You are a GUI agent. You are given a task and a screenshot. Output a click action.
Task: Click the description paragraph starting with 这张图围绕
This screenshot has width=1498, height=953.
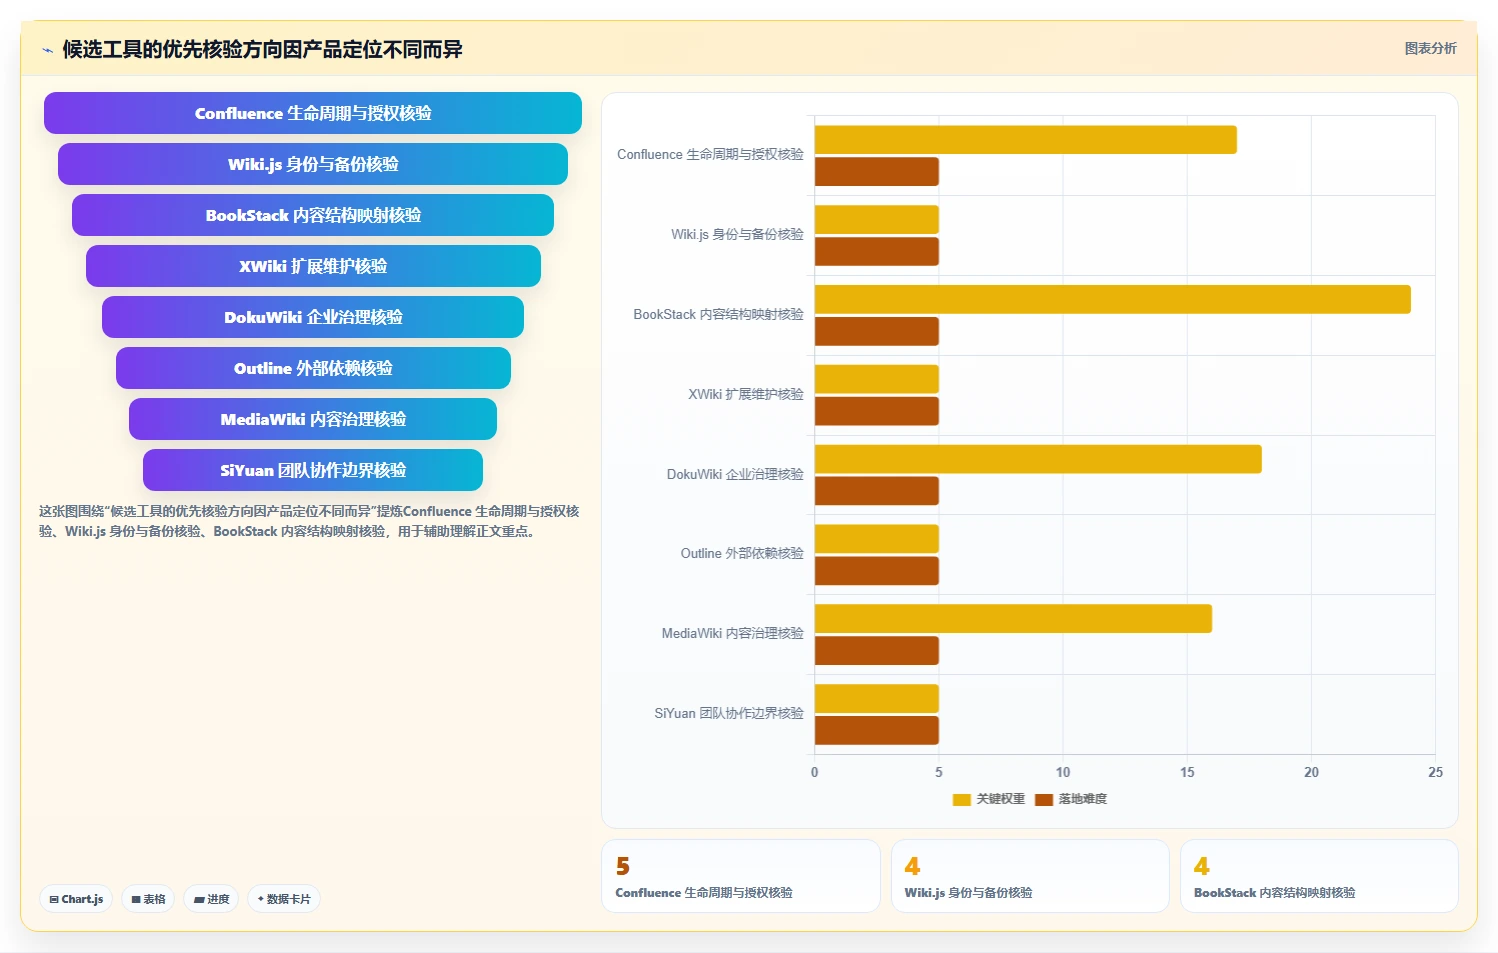point(309,521)
